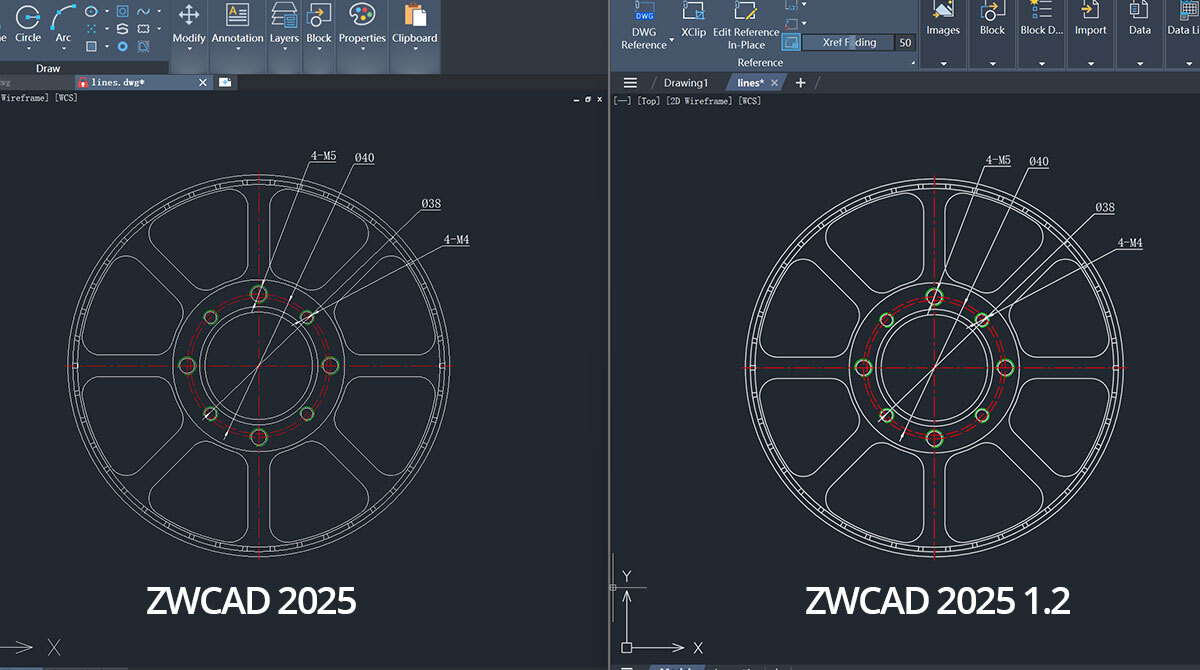The width and height of the screenshot is (1200, 670).
Task: Click the viewport [—] control in right window
Action: tap(622, 101)
